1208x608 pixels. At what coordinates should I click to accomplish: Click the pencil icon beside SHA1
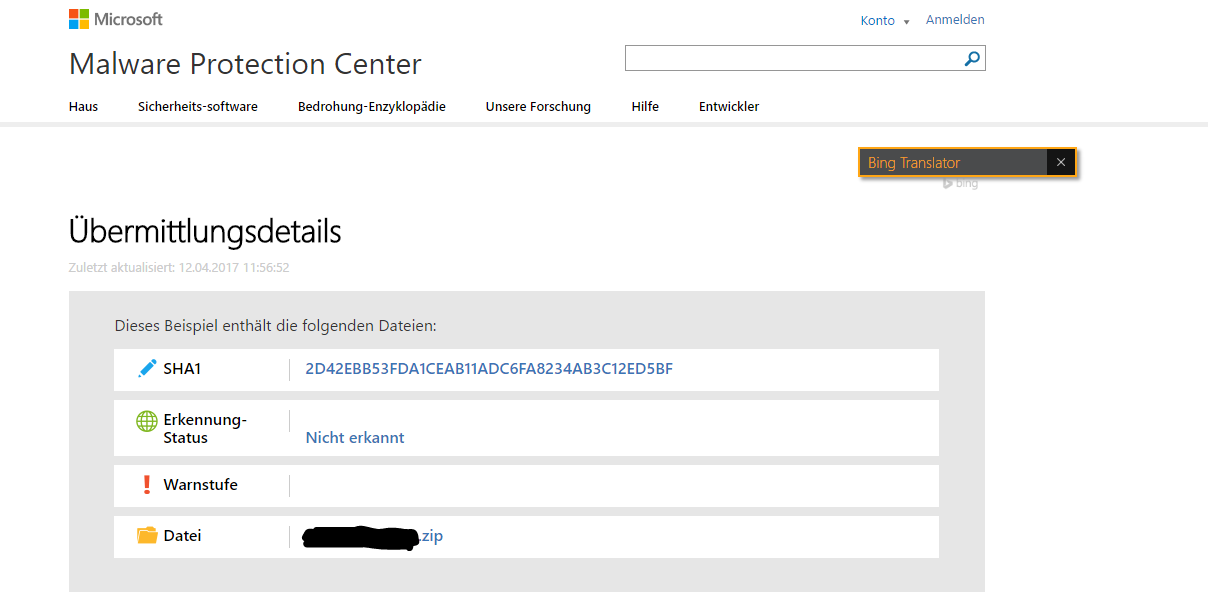click(147, 369)
